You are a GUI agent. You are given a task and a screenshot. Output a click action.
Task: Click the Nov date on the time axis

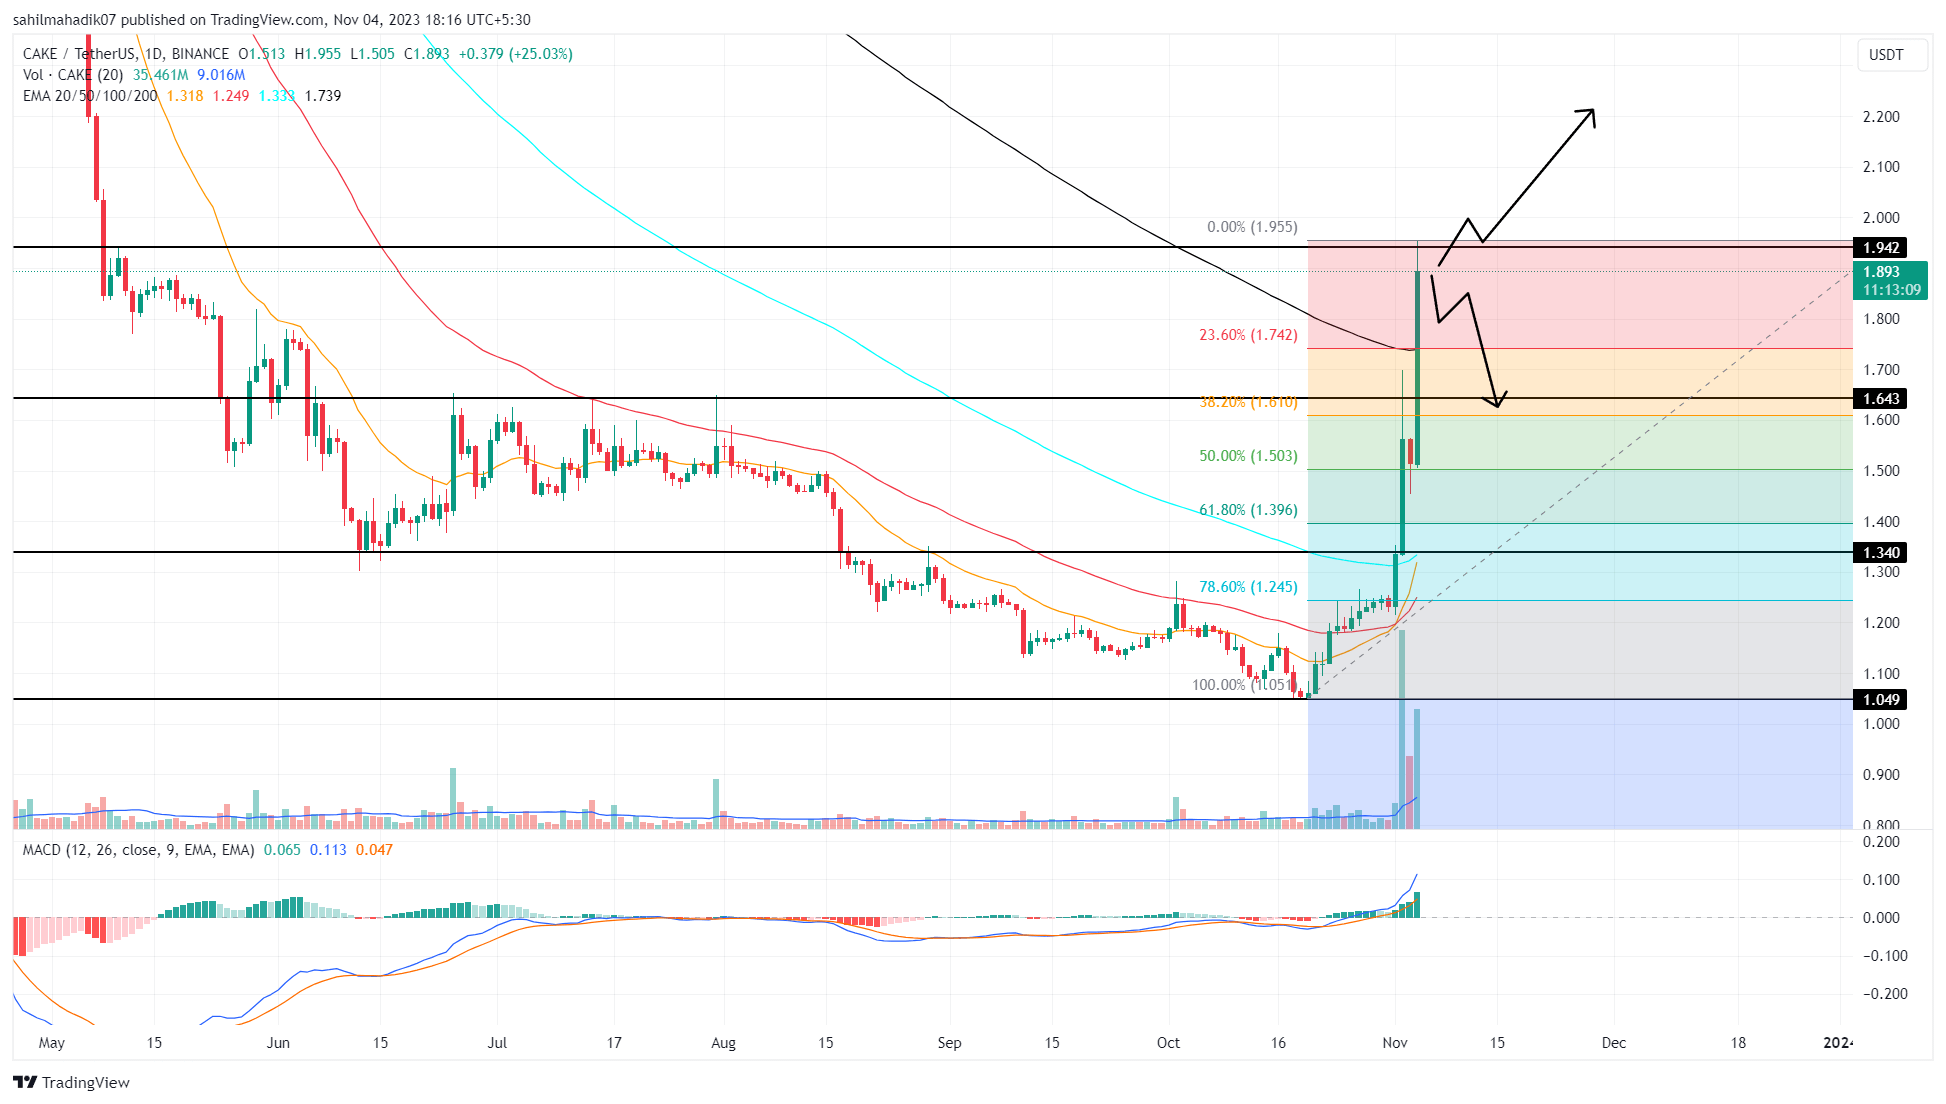coord(1395,1042)
